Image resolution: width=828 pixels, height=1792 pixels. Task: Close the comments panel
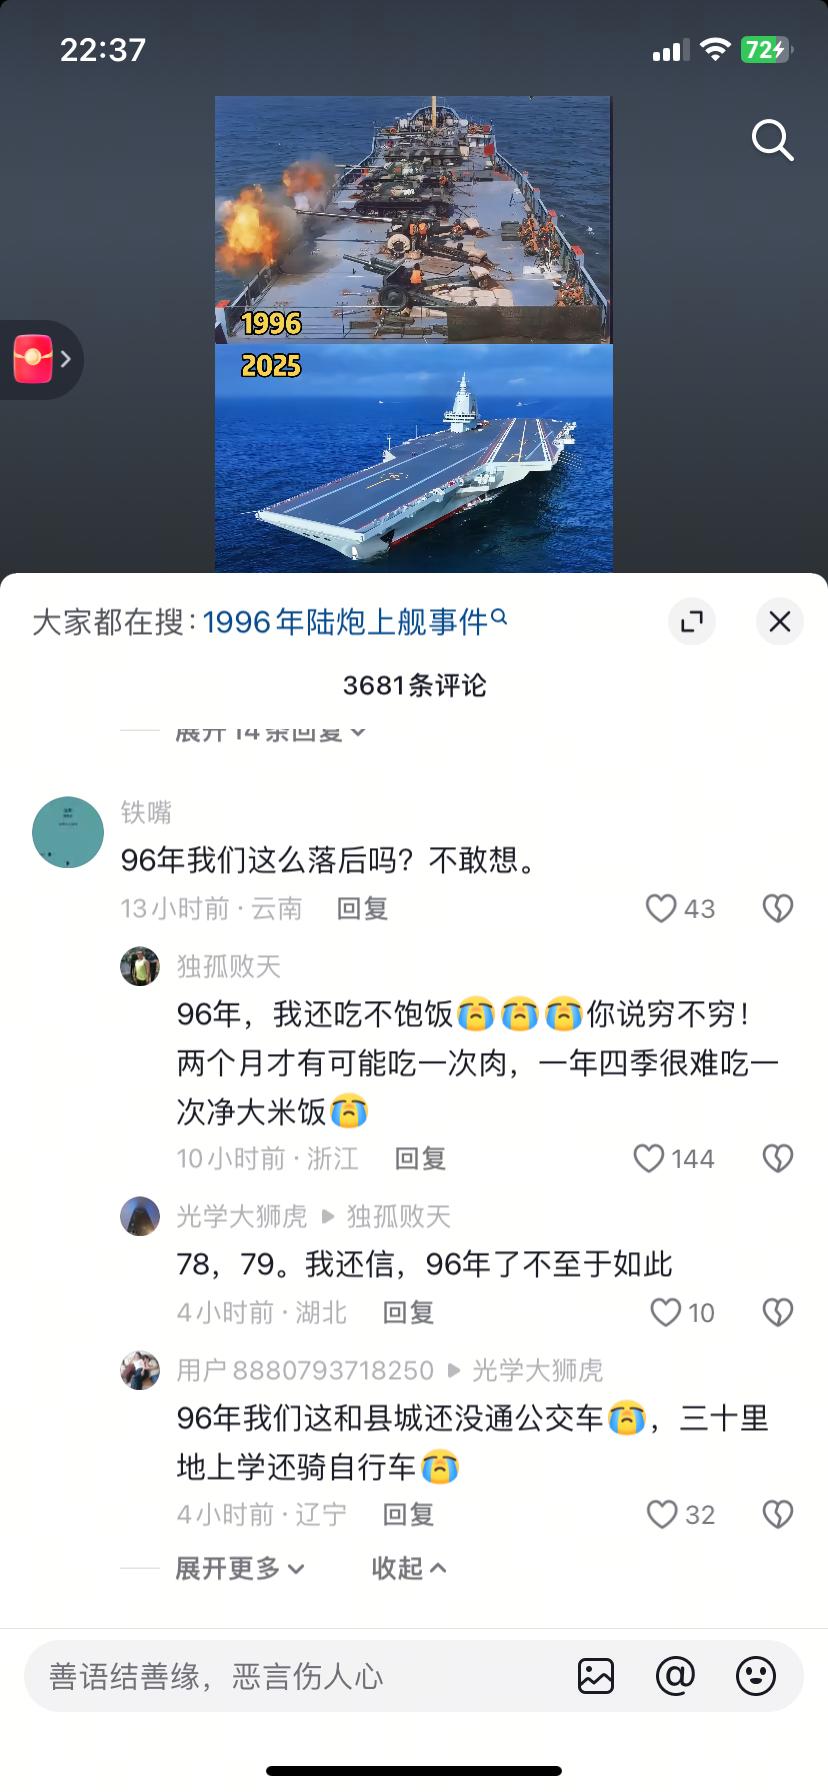tap(780, 622)
